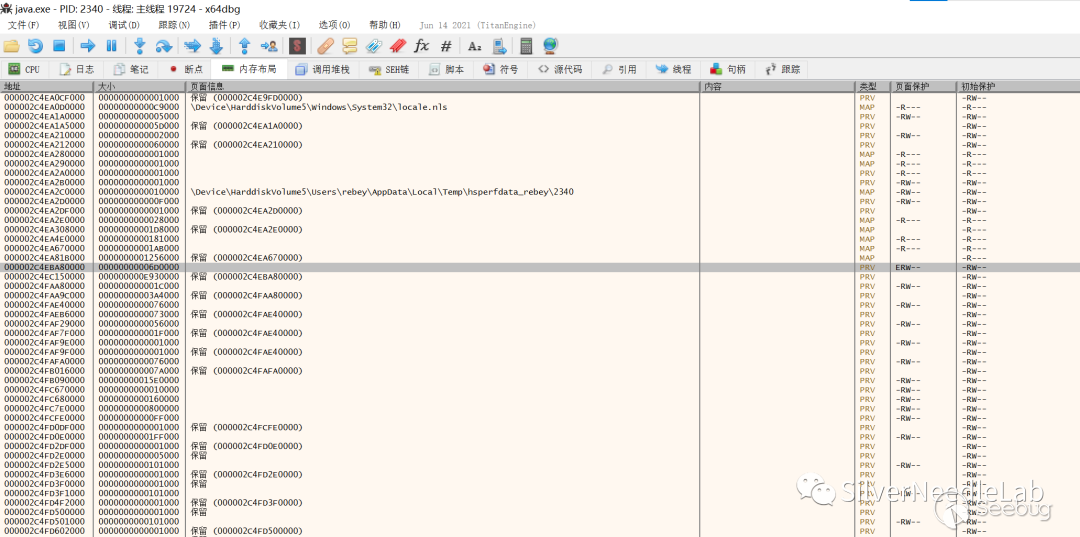
Task: Click the 页面保护 column header
Action: [911, 87]
